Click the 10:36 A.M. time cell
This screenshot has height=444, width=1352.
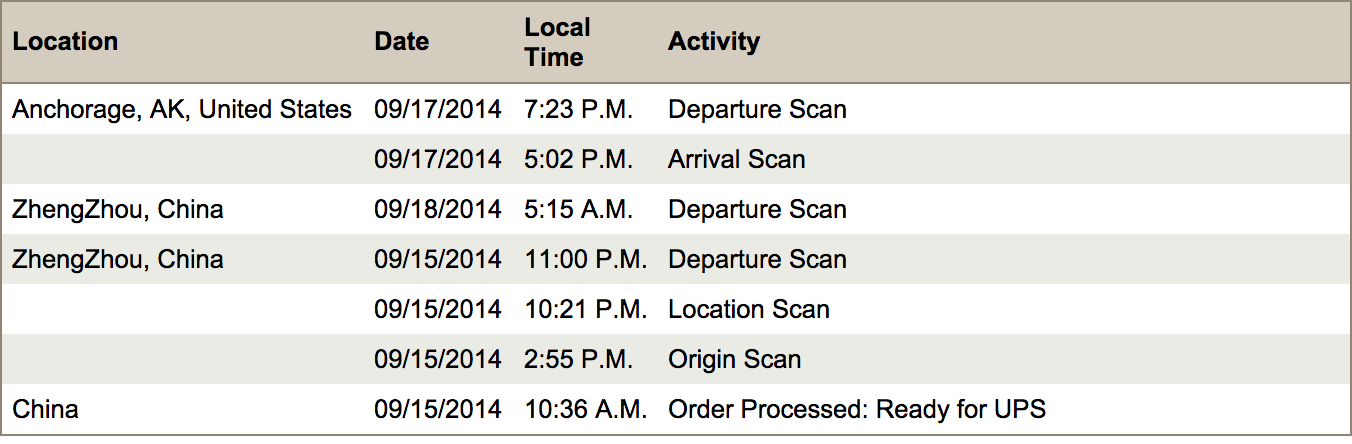click(586, 410)
